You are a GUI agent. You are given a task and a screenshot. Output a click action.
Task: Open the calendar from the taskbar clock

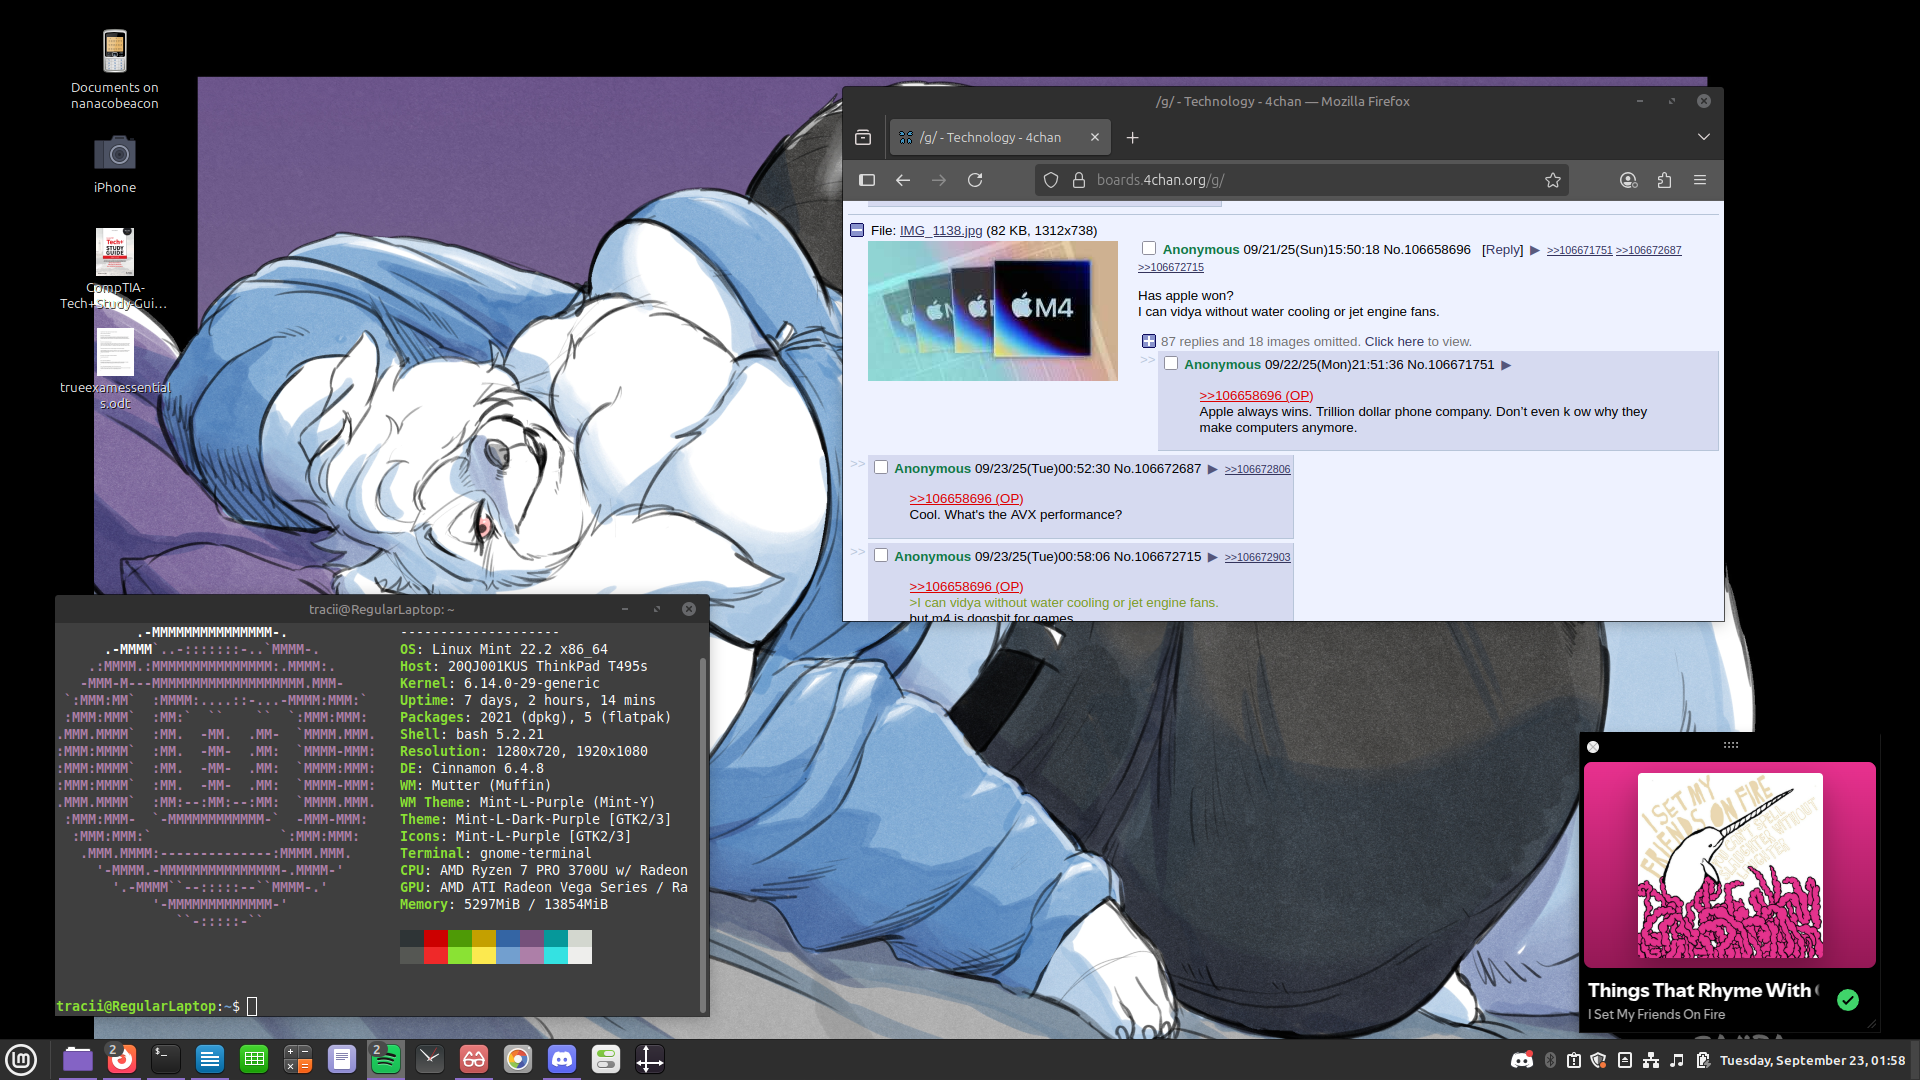coord(1812,1060)
